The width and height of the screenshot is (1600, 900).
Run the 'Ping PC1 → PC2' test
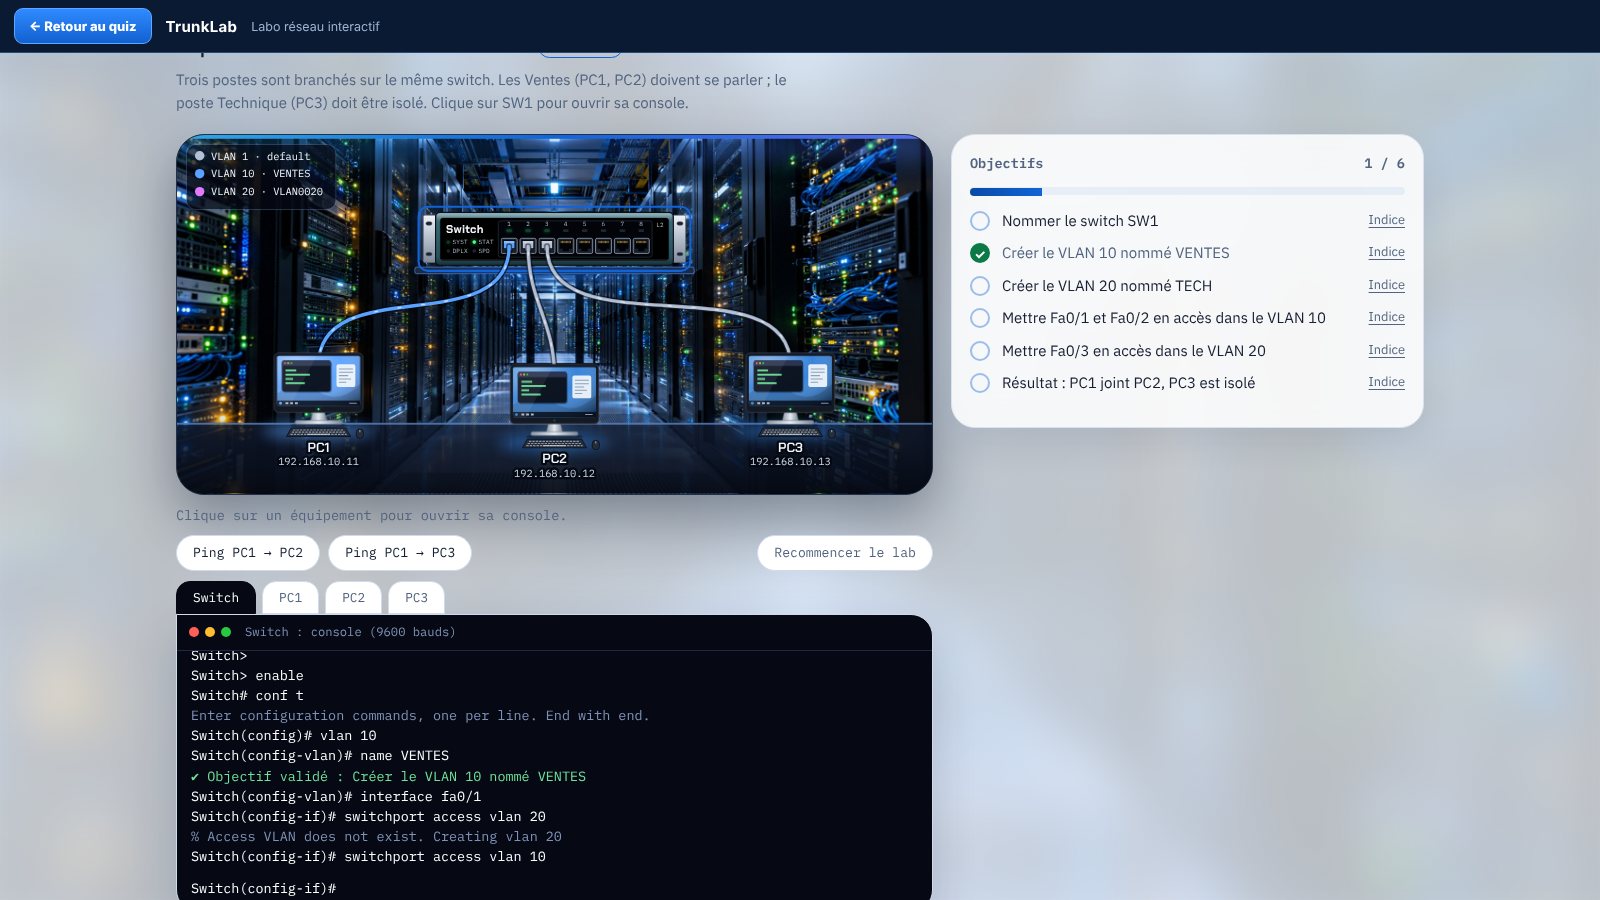248,553
